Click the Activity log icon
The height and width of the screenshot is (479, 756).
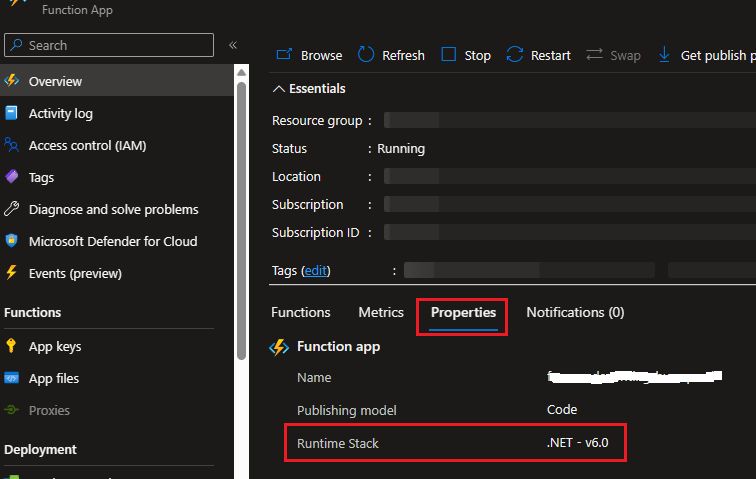[11, 113]
